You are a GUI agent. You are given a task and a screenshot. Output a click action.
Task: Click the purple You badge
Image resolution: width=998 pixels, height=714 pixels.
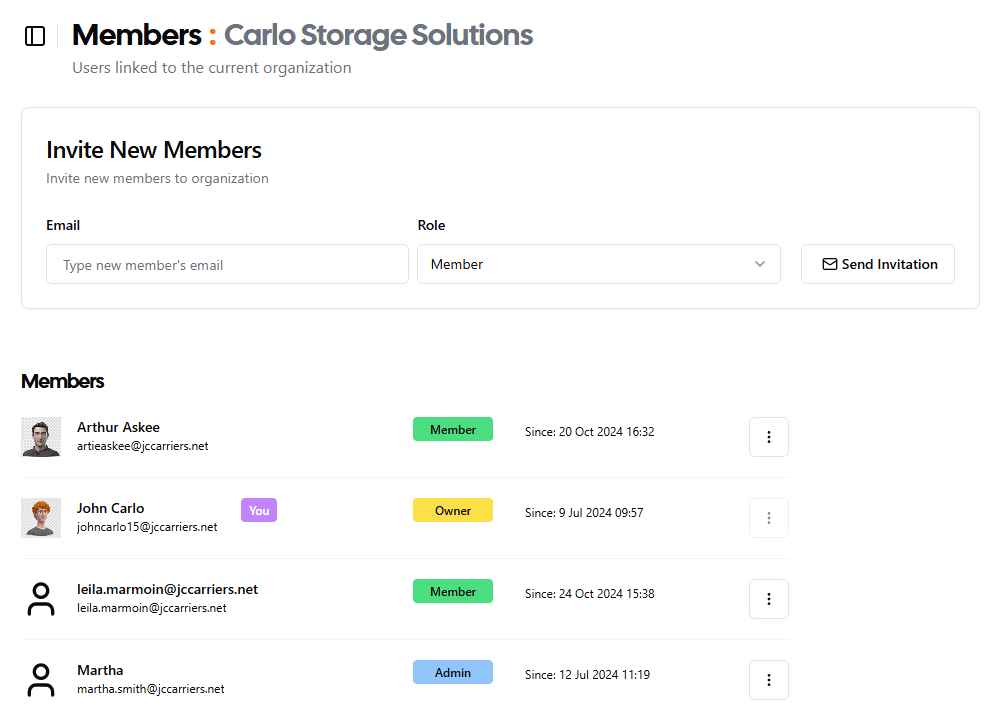click(259, 510)
